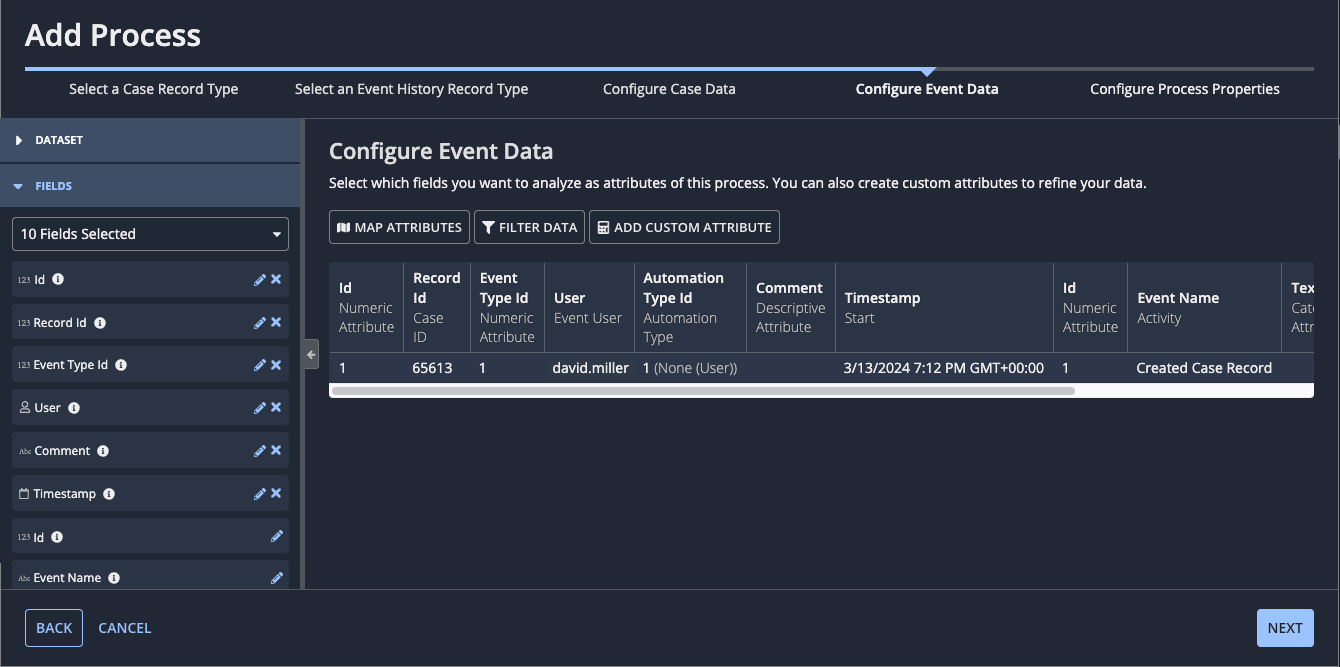Screen dimensions: 1340x667
Task: Click the person icon on the User field row
Action: [x=25, y=408]
